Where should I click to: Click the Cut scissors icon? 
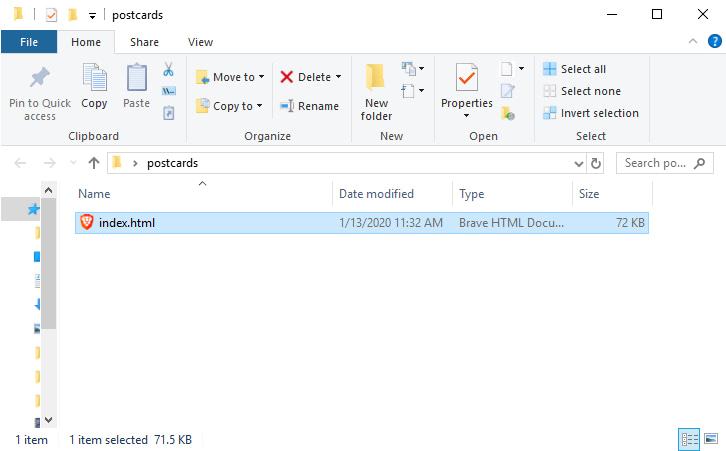[169, 69]
